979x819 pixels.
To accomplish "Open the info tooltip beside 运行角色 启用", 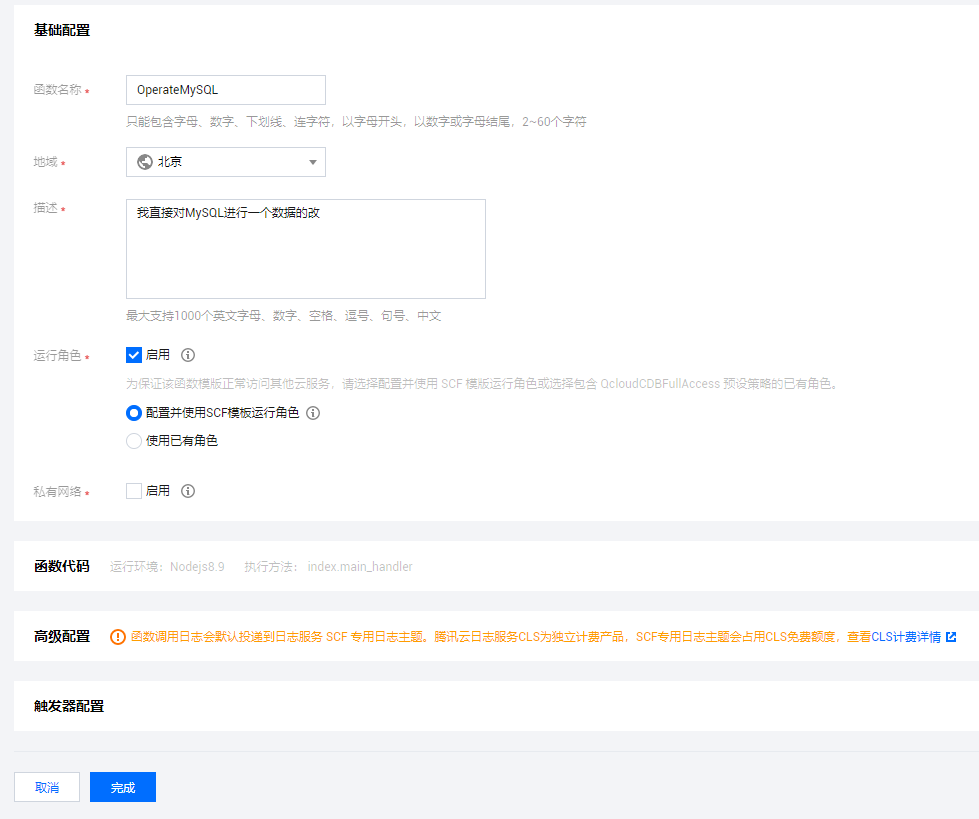I will coord(187,354).
